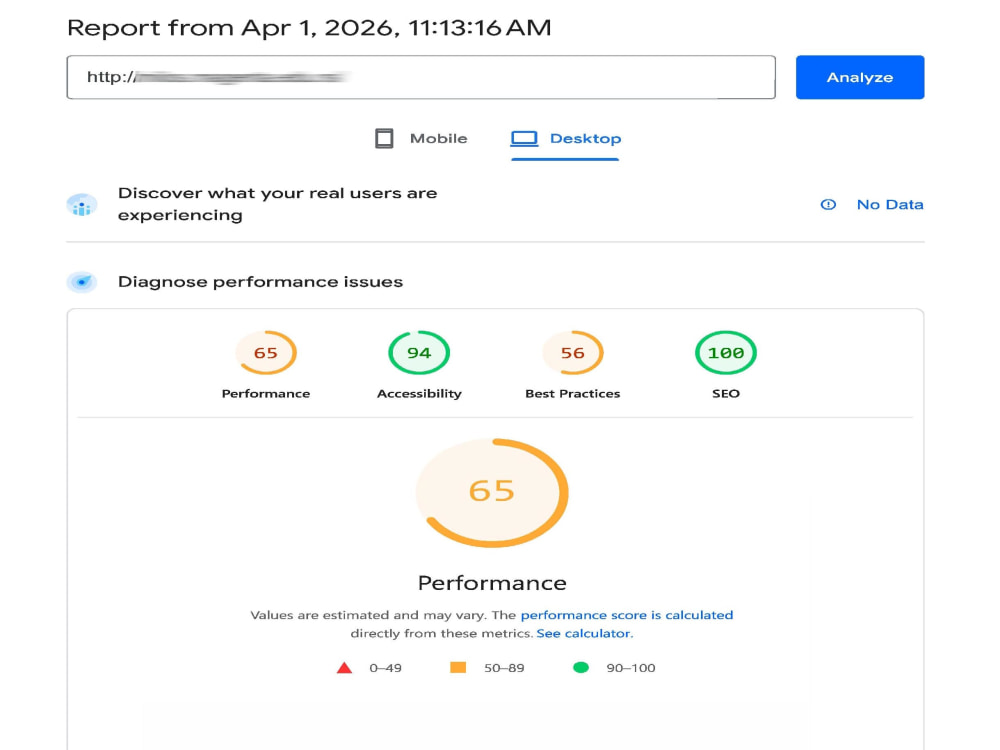This screenshot has width=1000, height=750.
Task: Click the diagnose performance radar icon
Action: (x=82, y=281)
